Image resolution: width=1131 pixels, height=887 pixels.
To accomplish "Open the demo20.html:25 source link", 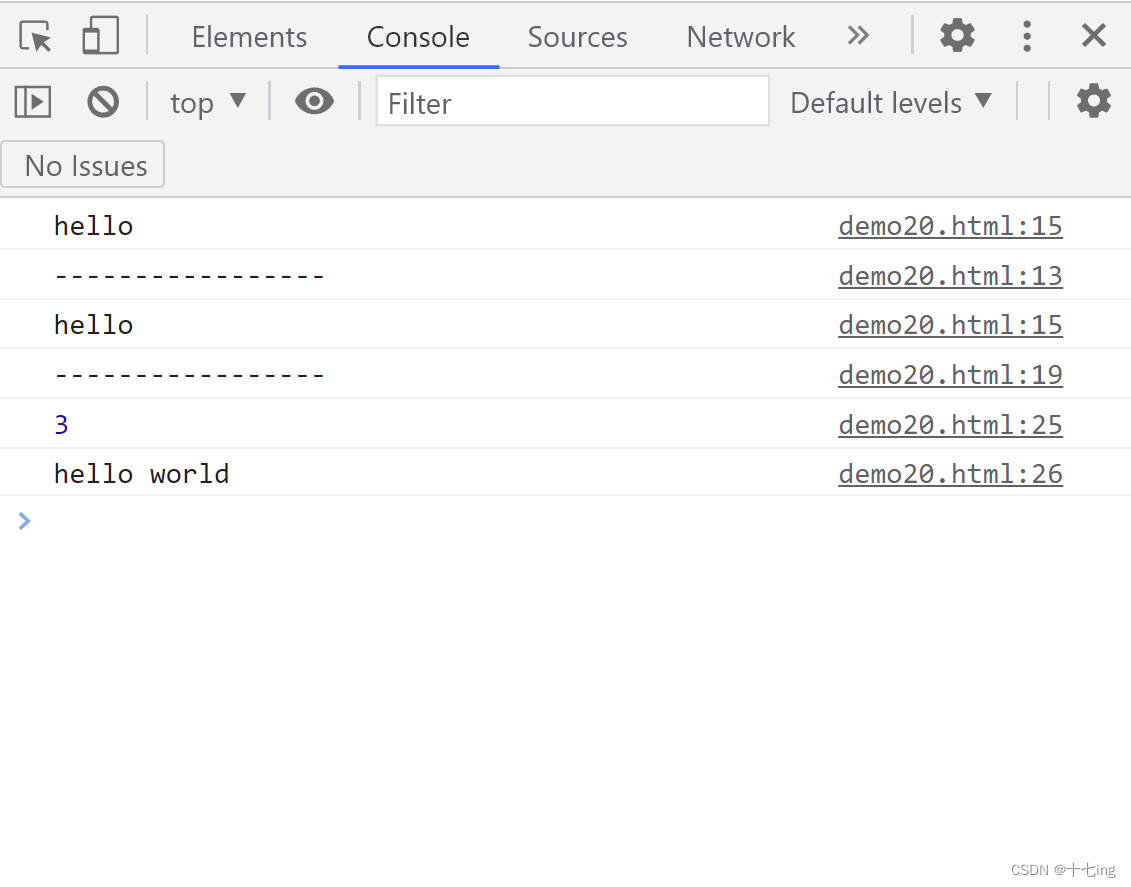I will [950, 425].
